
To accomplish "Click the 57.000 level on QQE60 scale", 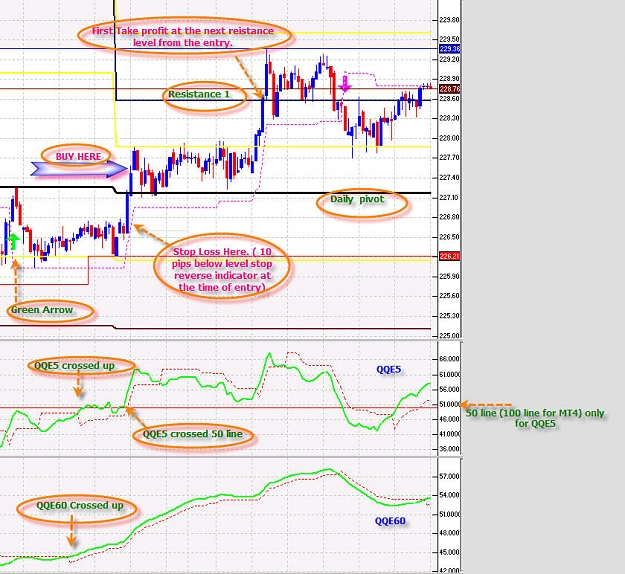I will coord(450,476).
